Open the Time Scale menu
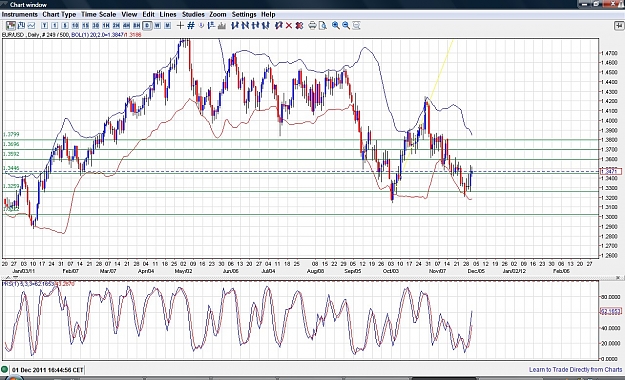The width and height of the screenshot is (625, 380). 98,14
